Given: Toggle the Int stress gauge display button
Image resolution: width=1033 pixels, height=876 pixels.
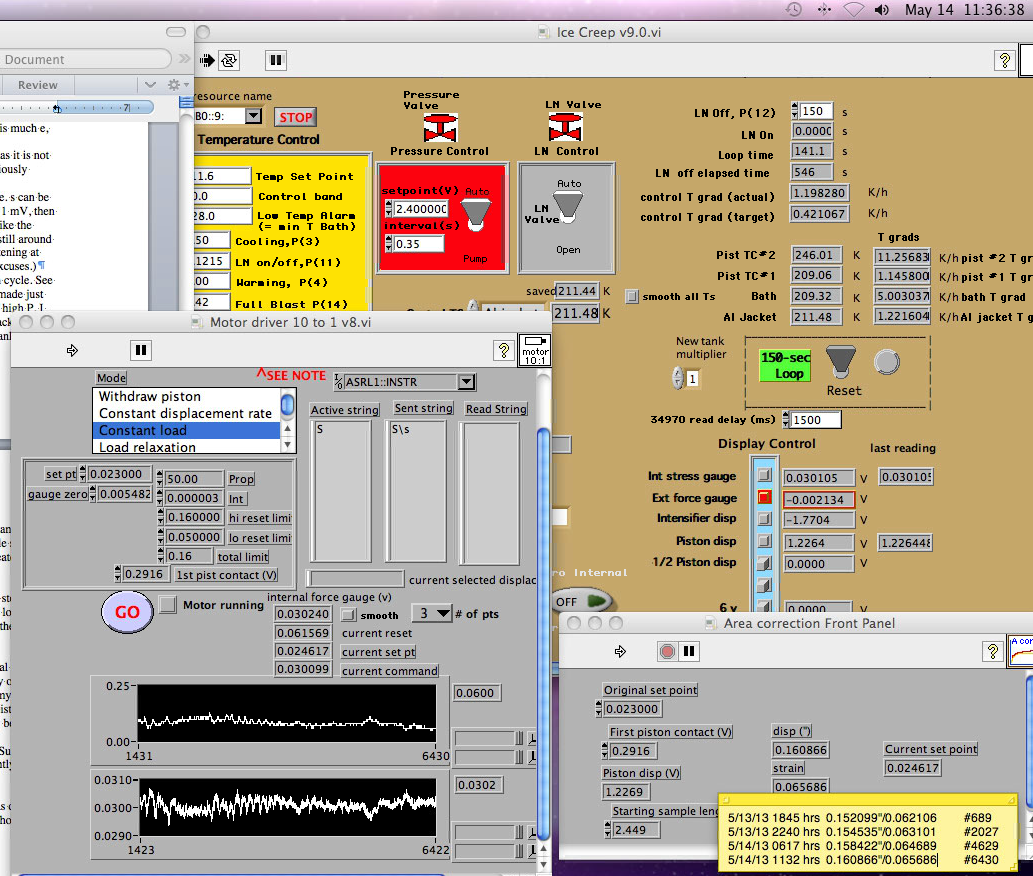Looking at the screenshot, I should click(765, 476).
